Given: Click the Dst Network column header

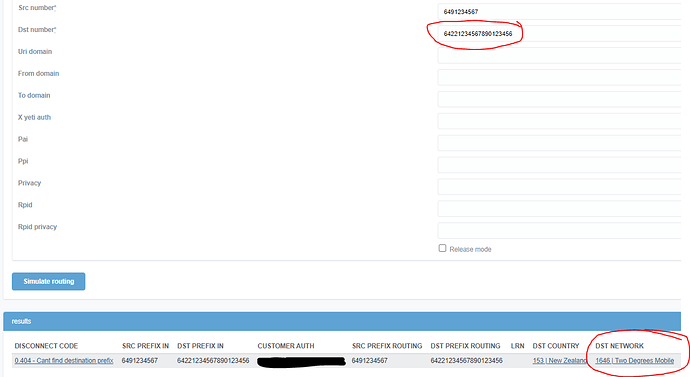Looking at the screenshot, I should (620, 346).
